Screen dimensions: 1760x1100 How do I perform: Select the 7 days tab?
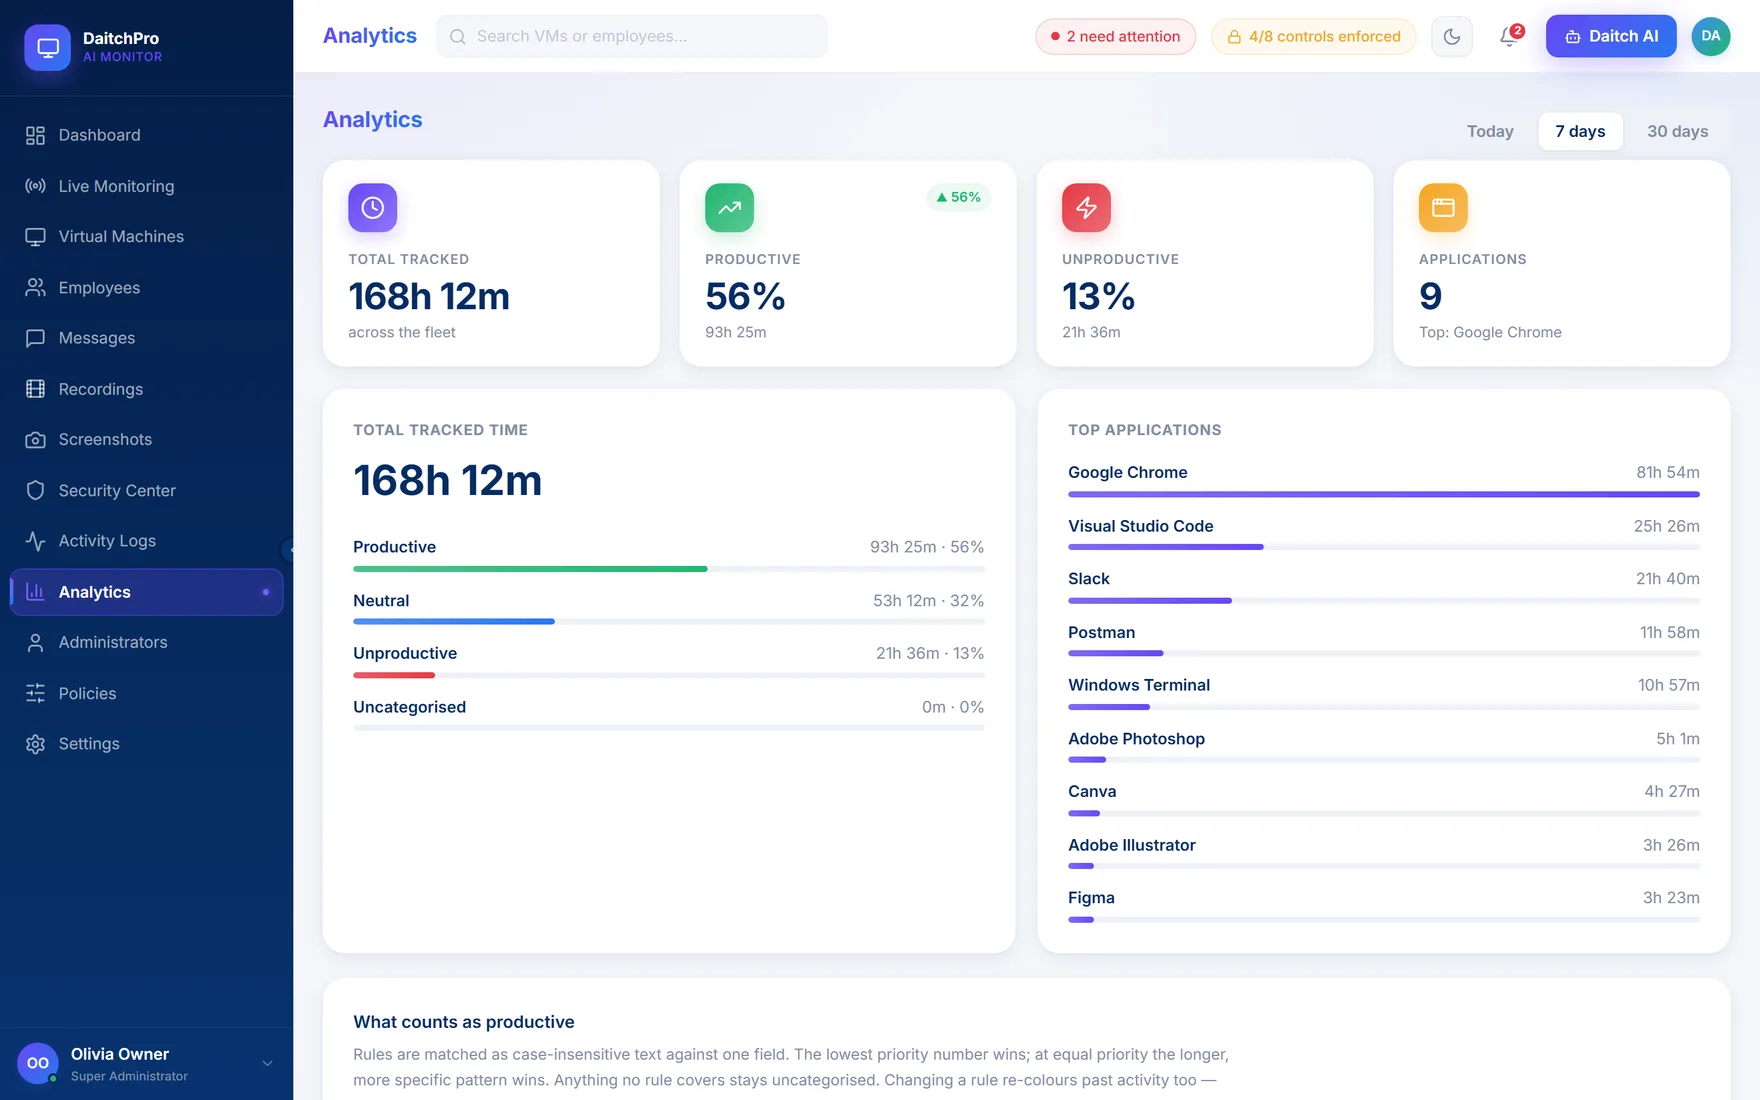coord(1580,131)
